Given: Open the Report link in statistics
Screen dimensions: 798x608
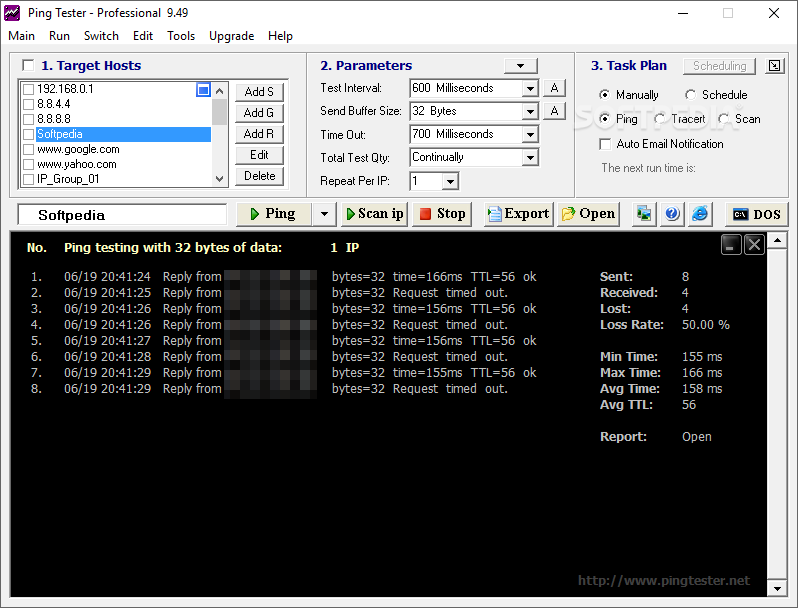Looking at the screenshot, I should 696,437.
